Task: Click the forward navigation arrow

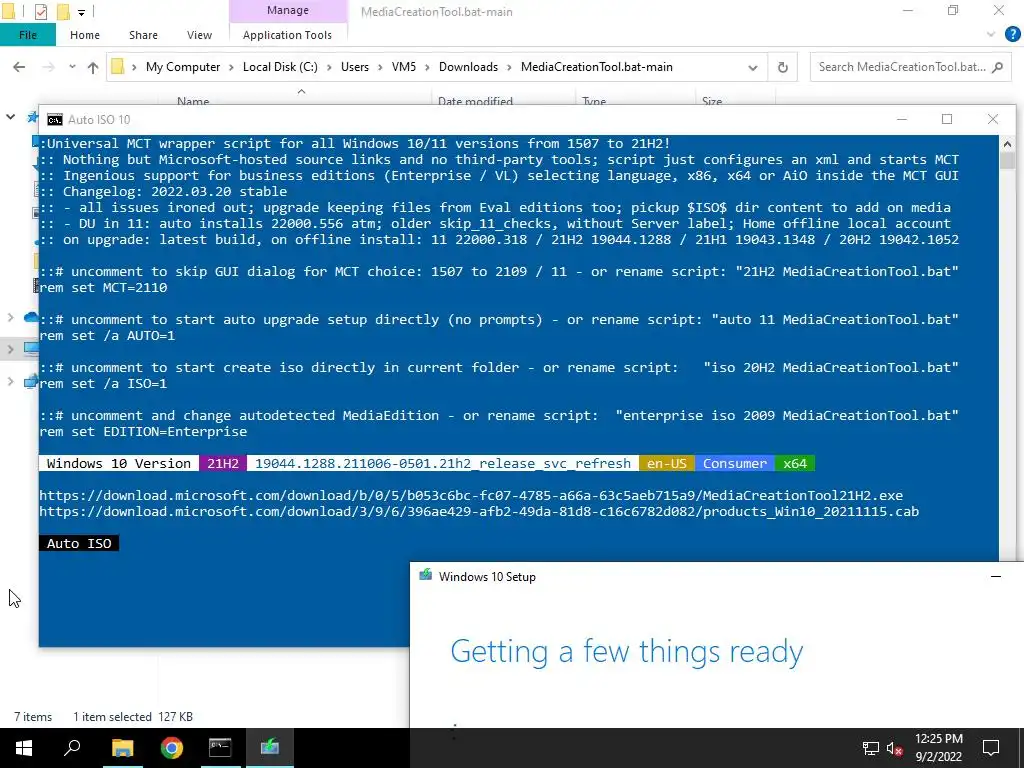Action: pyautogui.click(x=48, y=67)
